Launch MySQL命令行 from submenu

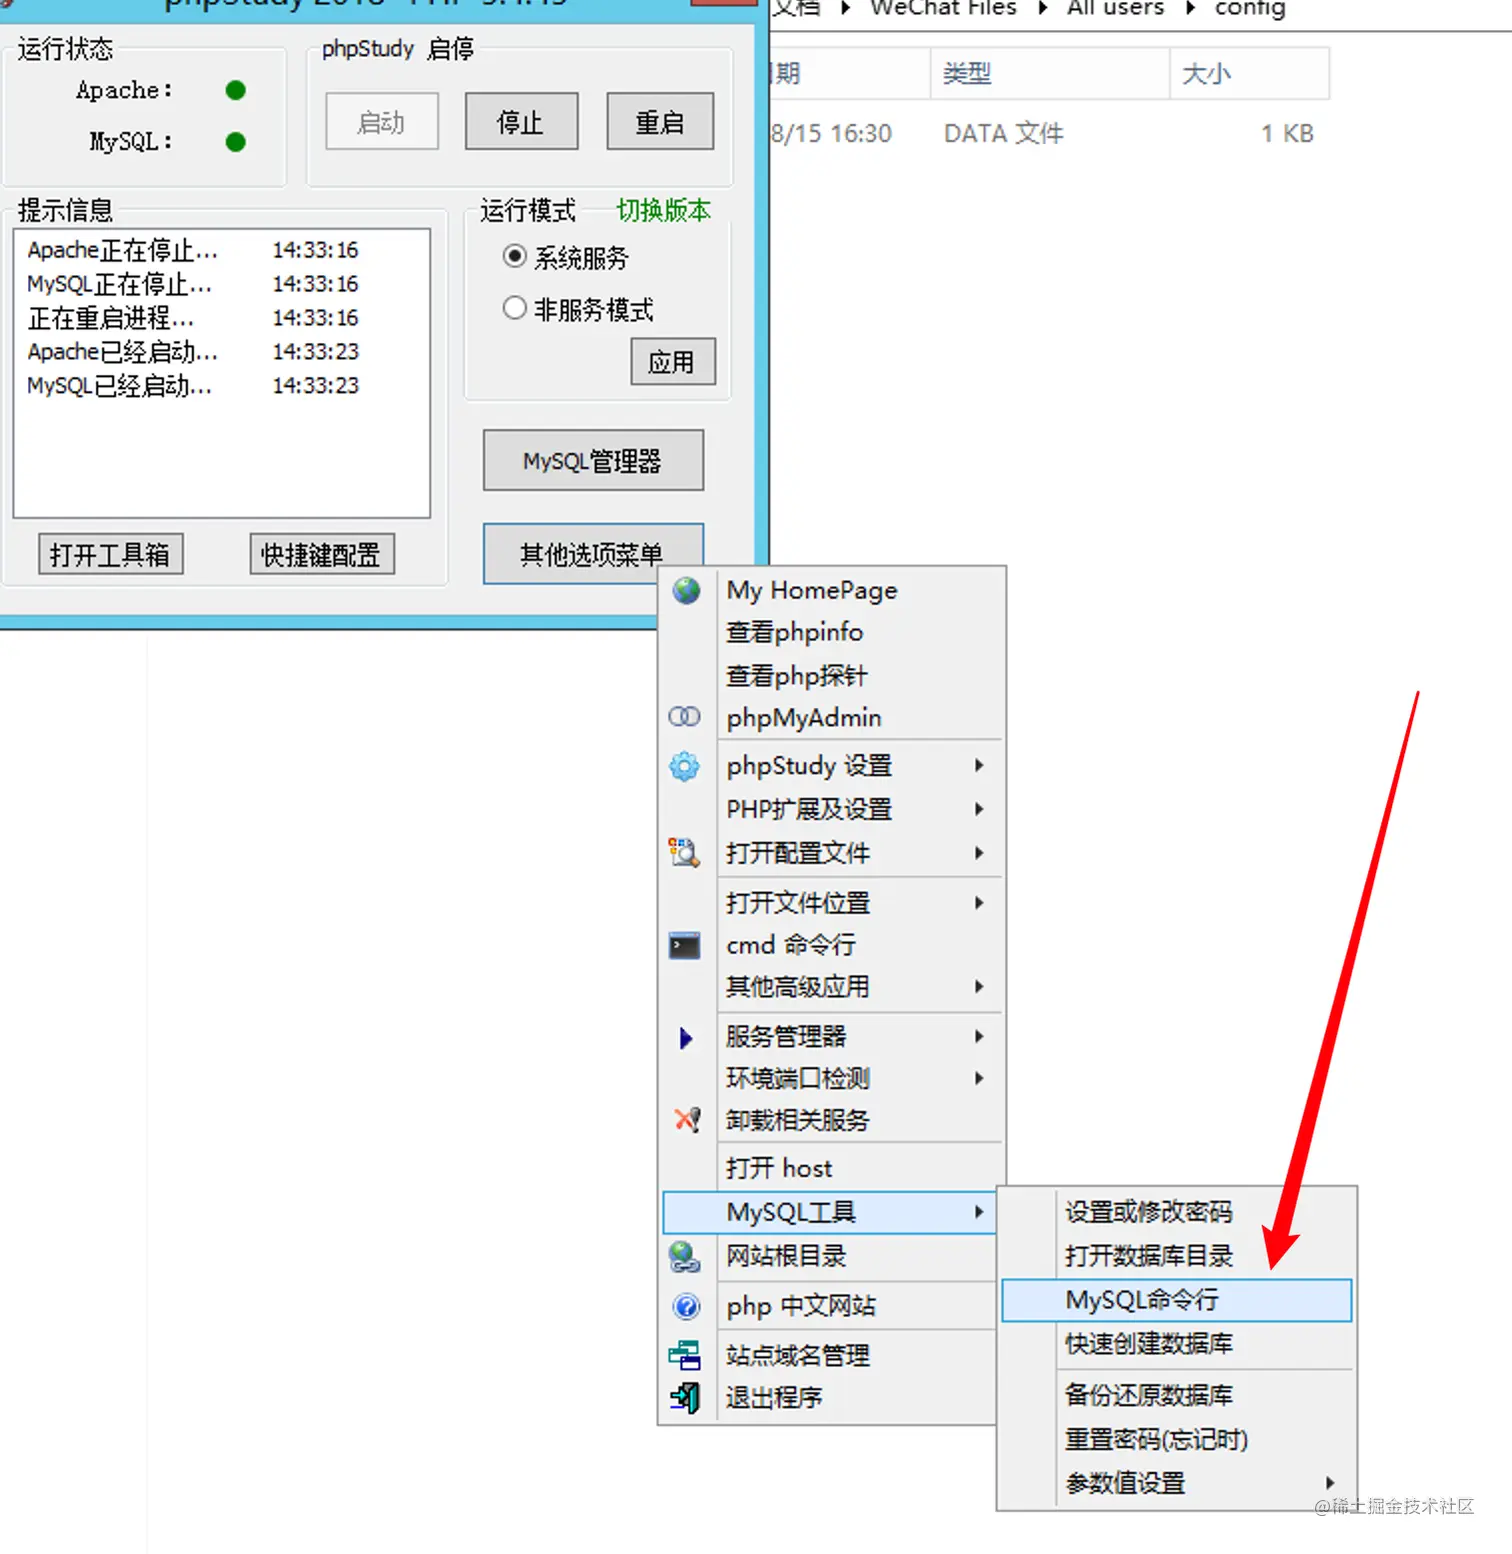(1176, 1300)
